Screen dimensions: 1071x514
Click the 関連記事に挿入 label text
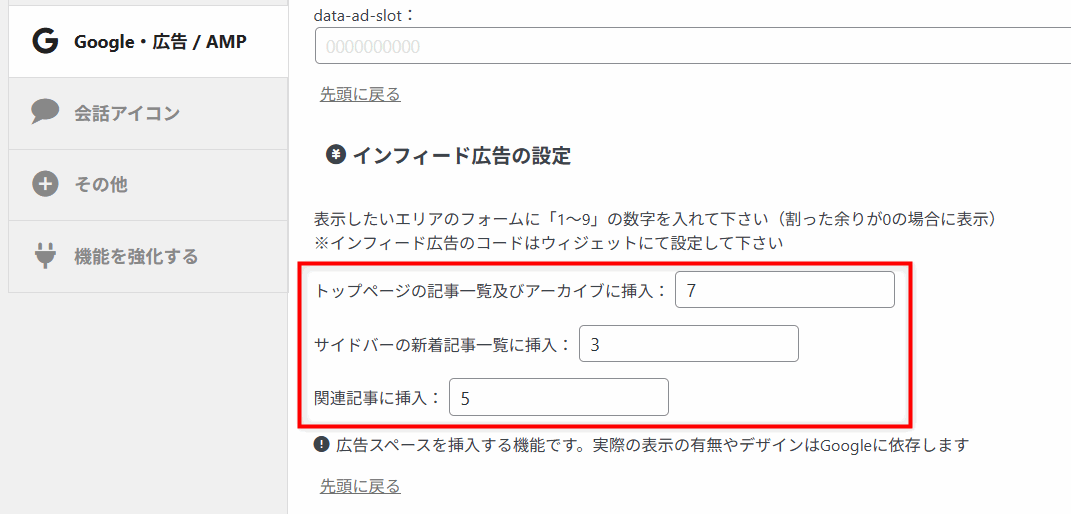pos(378,397)
